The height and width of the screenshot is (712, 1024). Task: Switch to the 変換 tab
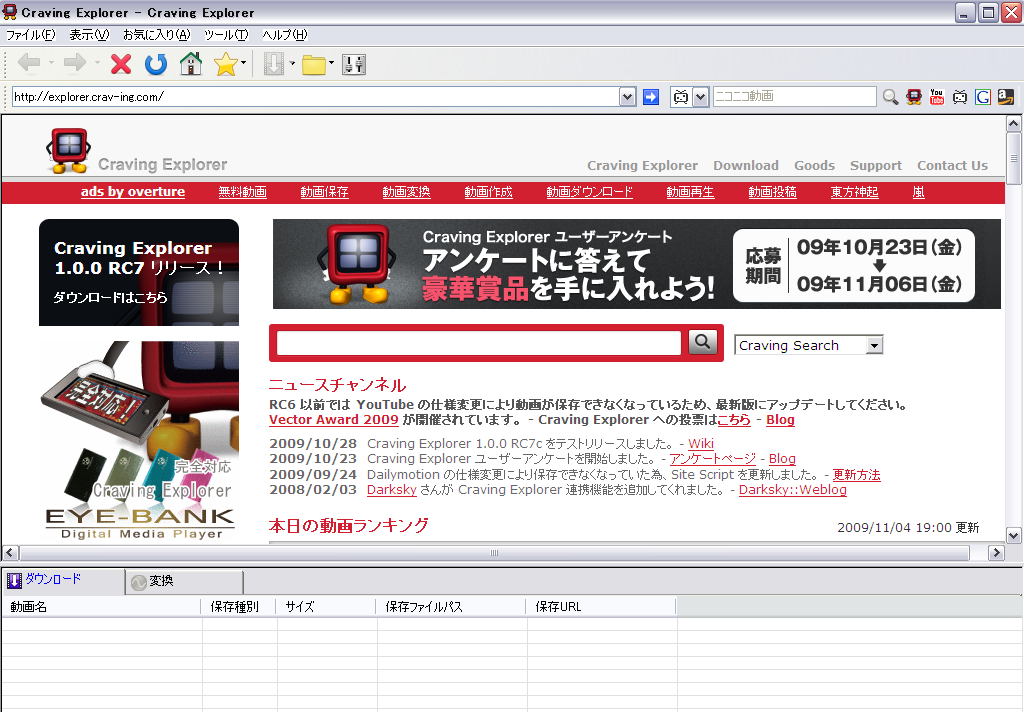click(x=185, y=581)
